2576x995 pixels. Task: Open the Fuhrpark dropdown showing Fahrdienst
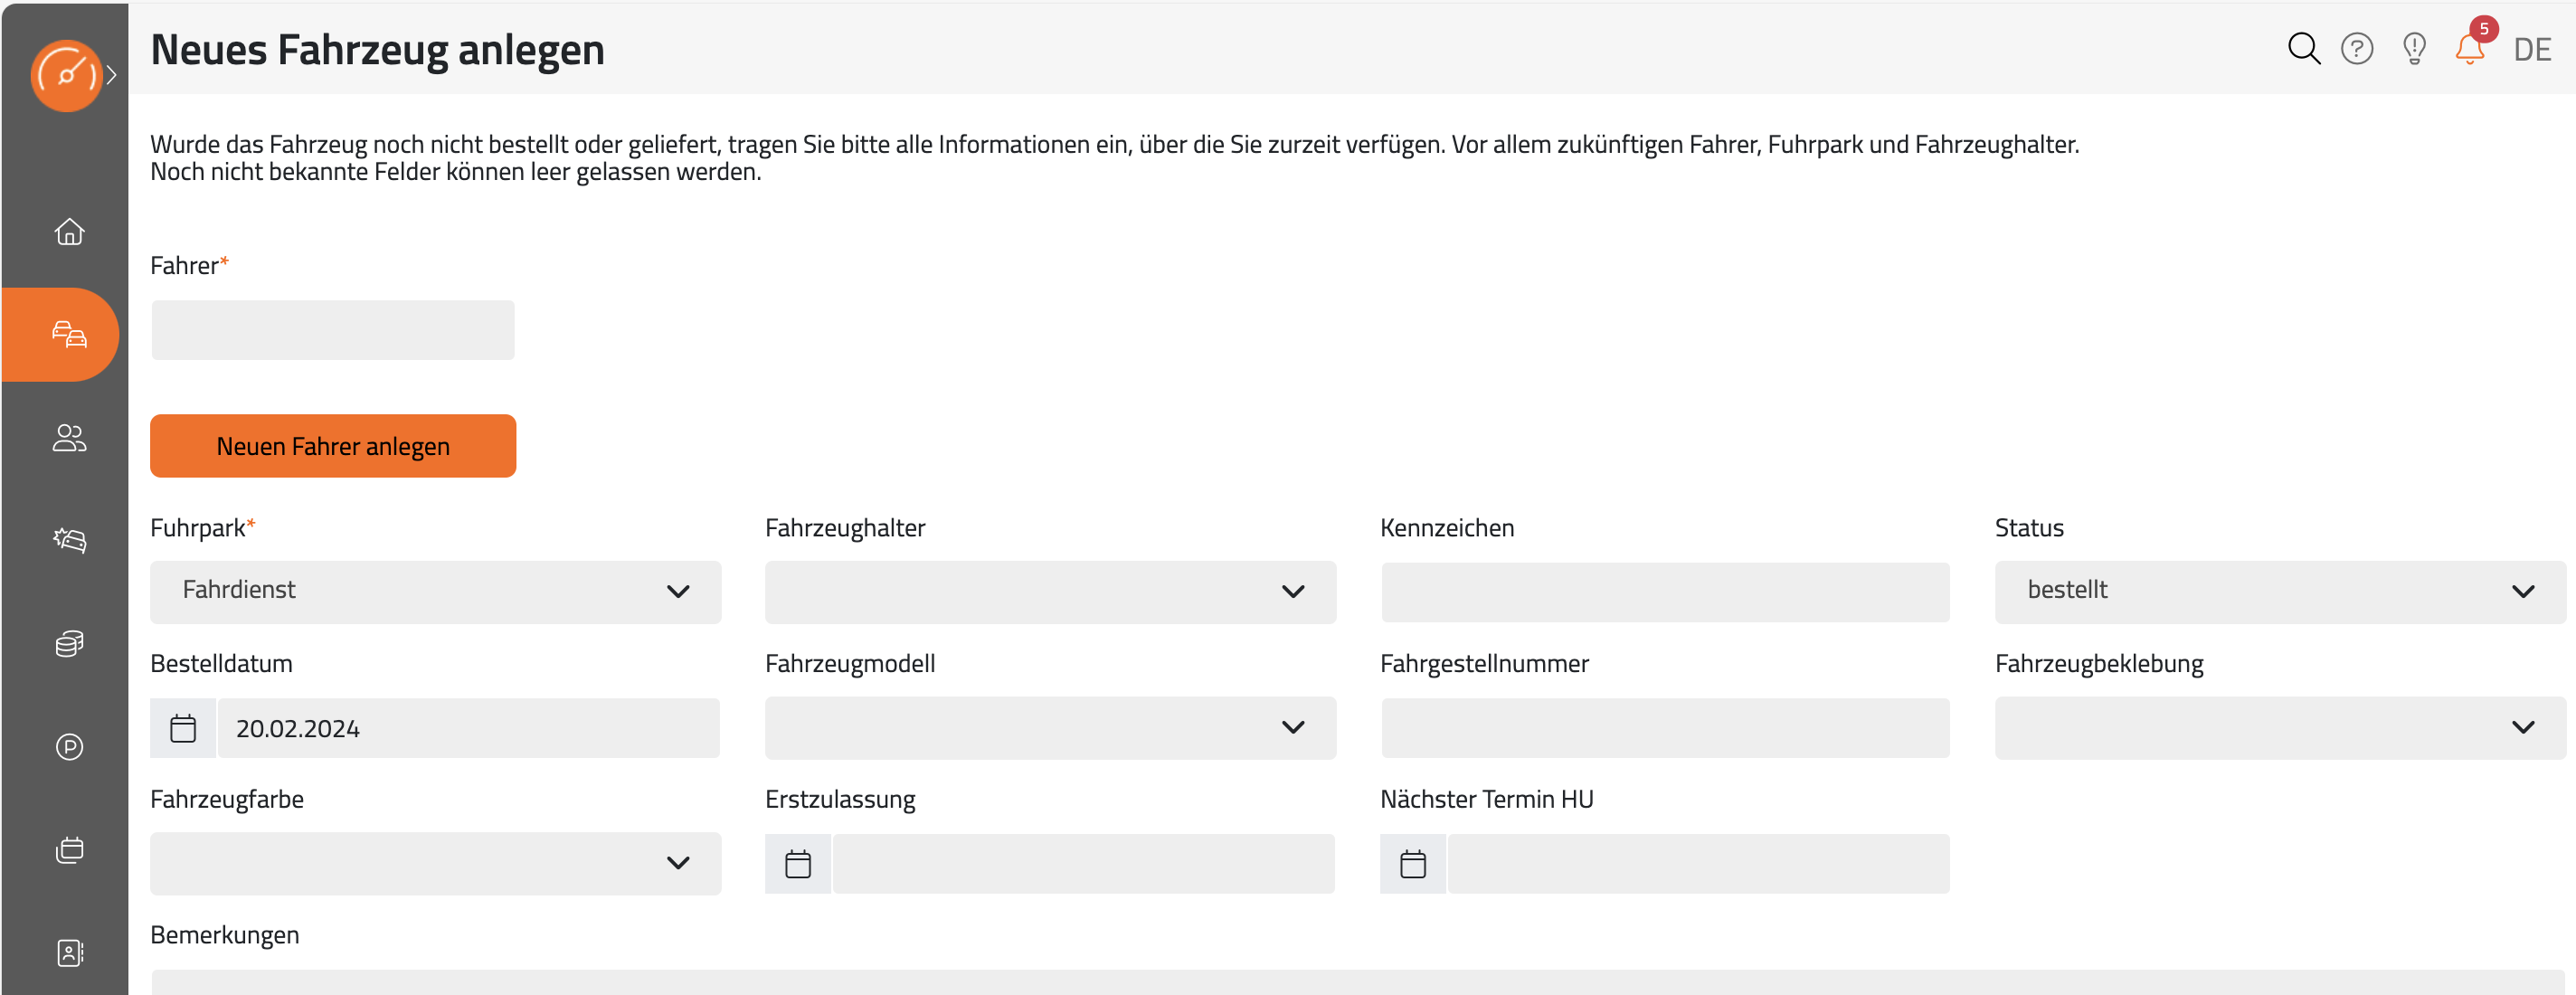pos(435,591)
